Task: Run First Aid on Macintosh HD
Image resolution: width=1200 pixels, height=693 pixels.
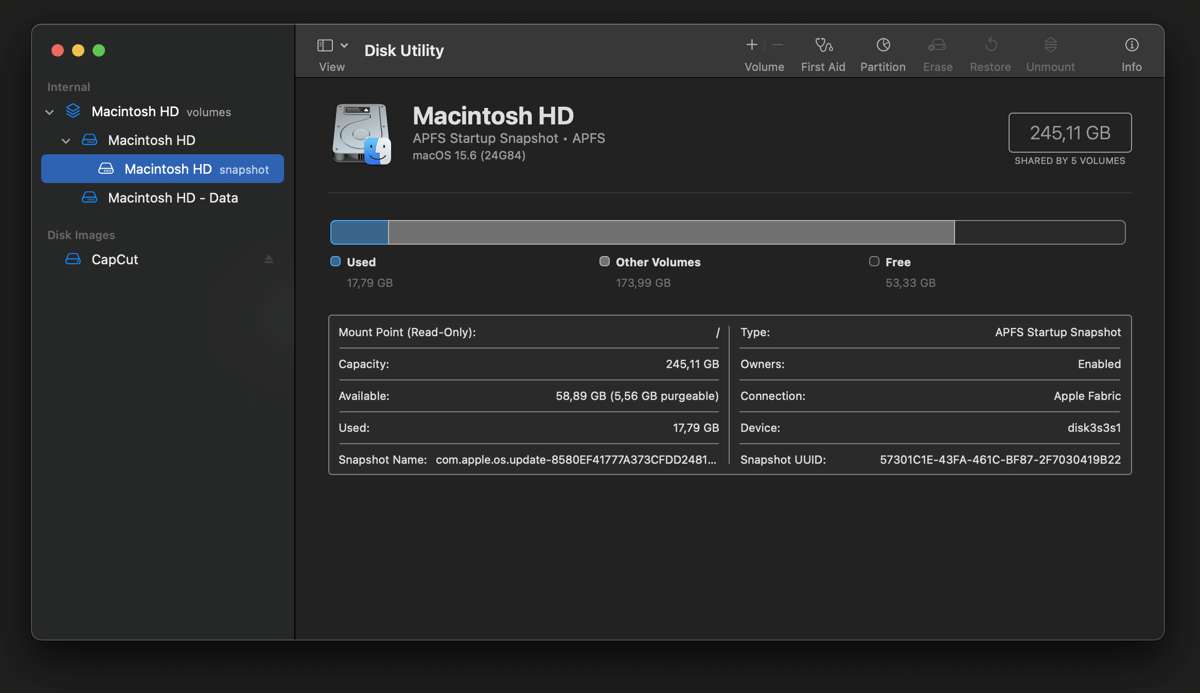Action: [x=823, y=50]
